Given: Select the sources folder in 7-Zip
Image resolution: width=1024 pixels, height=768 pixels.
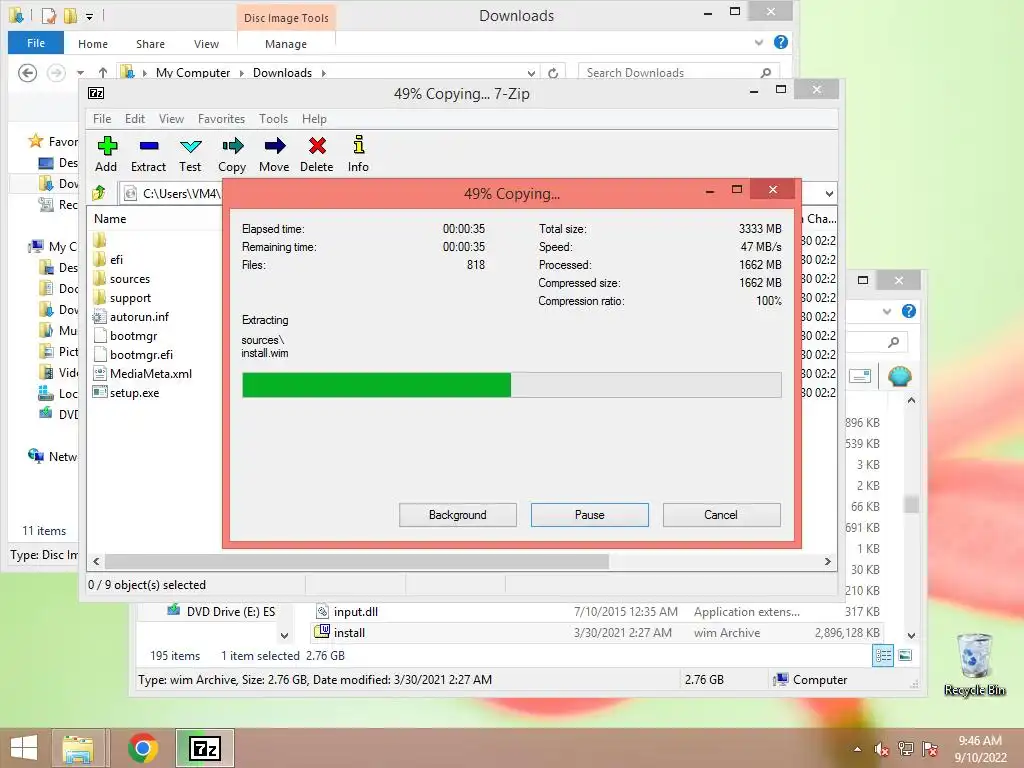Looking at the screenshot, I should click(129, 279).
